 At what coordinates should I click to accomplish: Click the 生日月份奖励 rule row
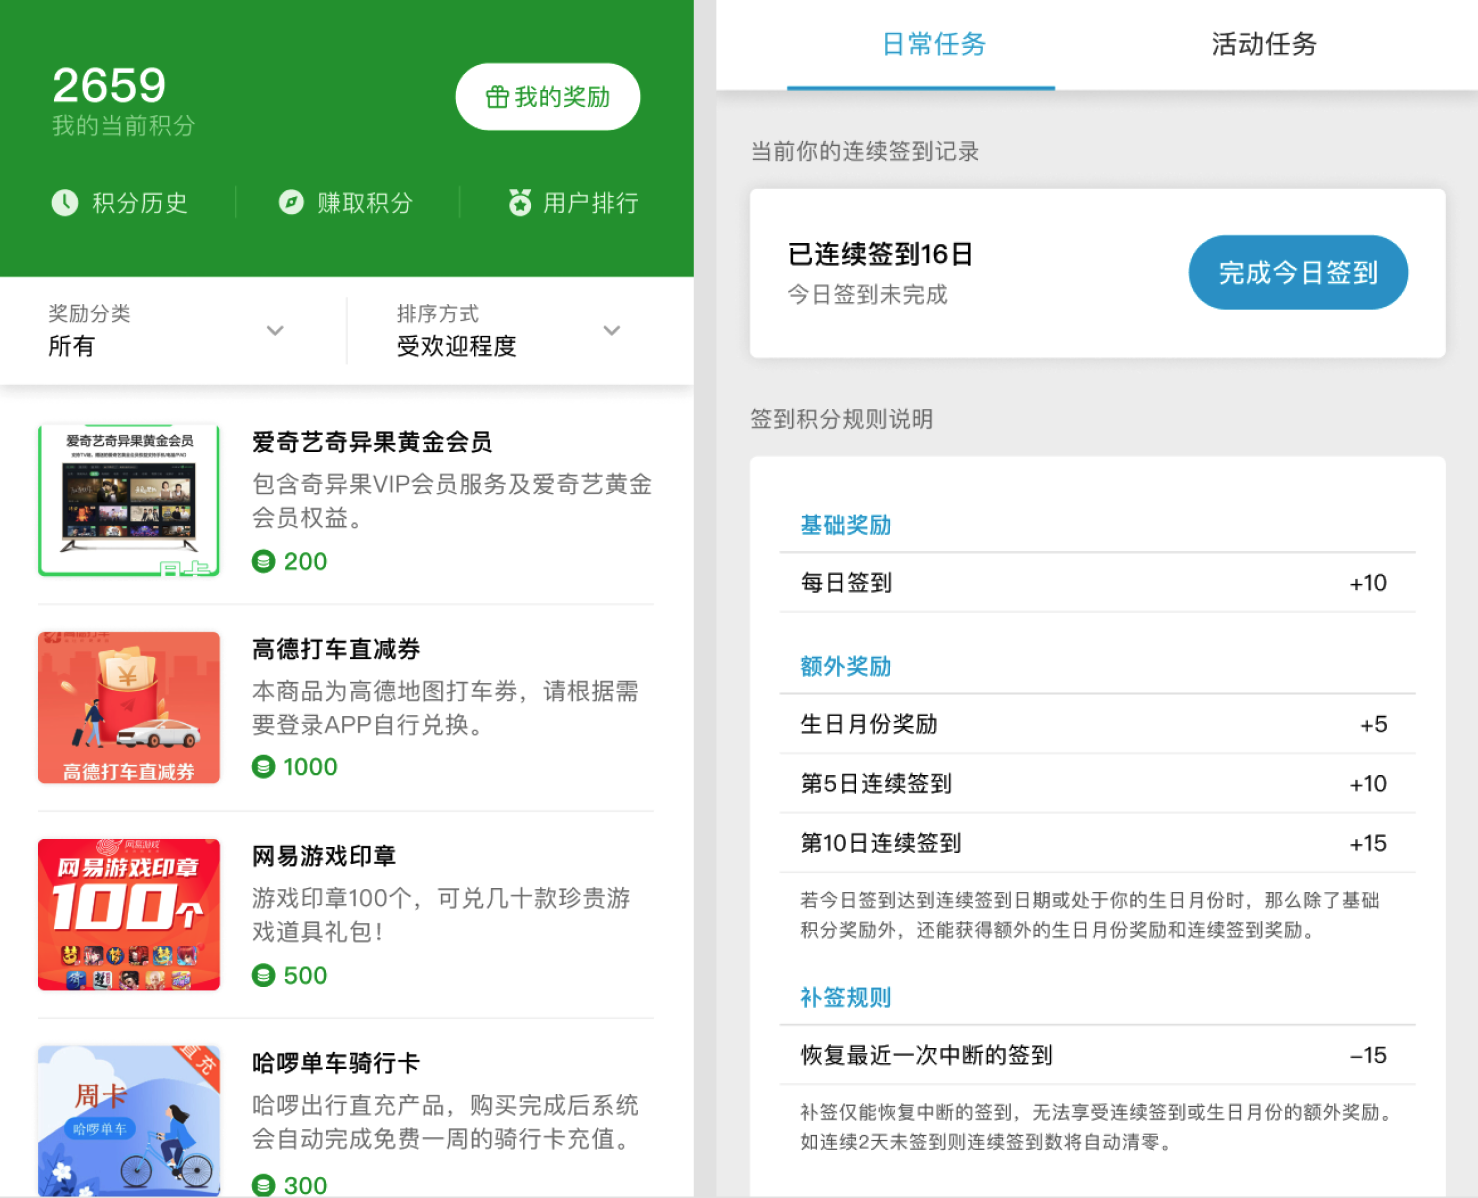[x=1097, y=724]
